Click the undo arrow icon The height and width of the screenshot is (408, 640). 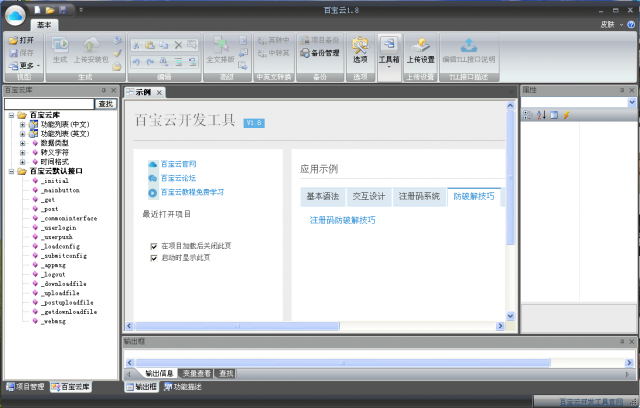click(x=136, y=62)
